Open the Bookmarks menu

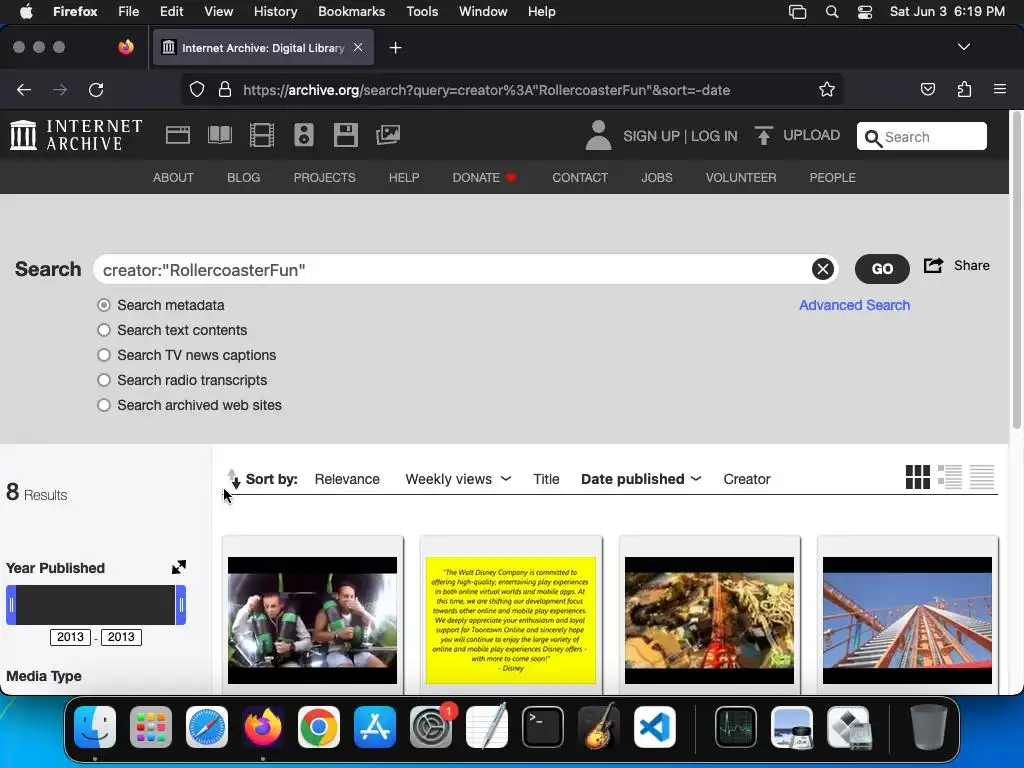click(351, 12)
